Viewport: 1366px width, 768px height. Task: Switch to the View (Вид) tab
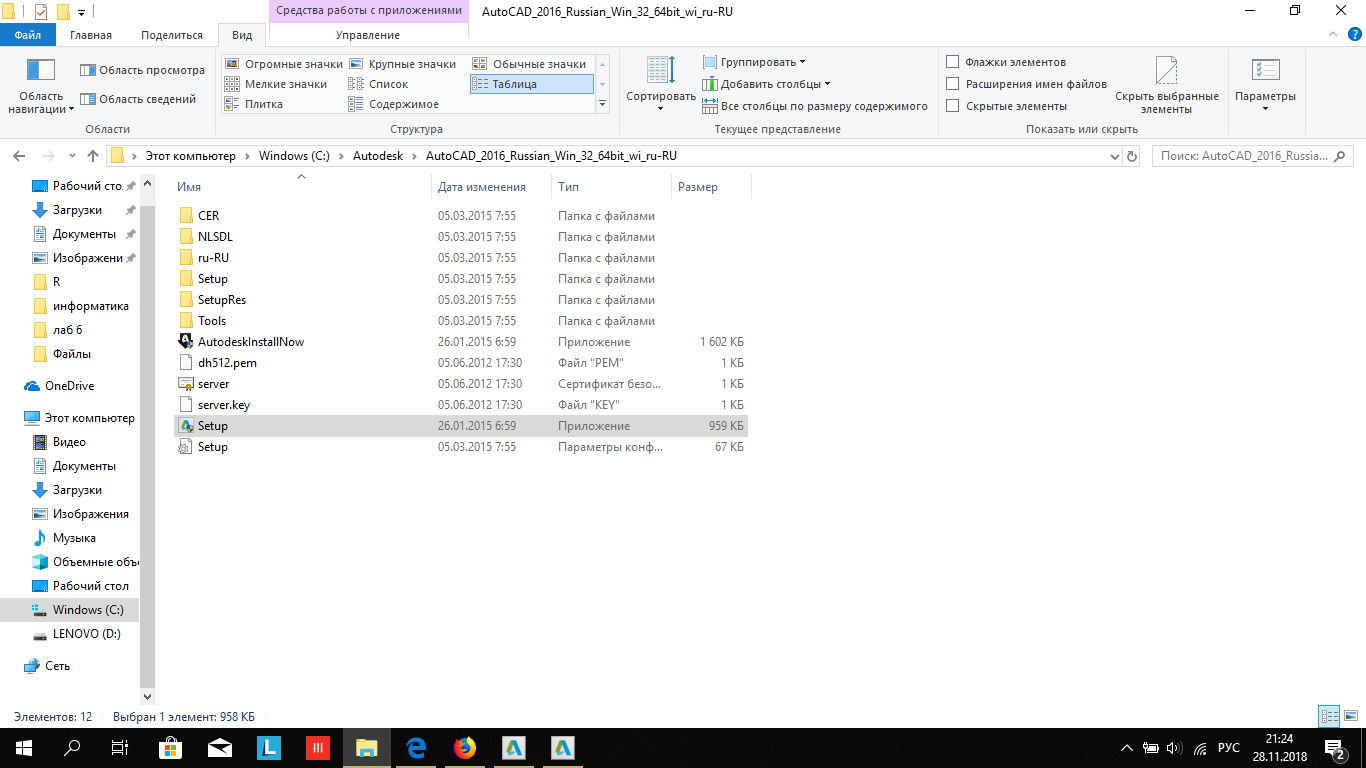click(x=242, y=35)
